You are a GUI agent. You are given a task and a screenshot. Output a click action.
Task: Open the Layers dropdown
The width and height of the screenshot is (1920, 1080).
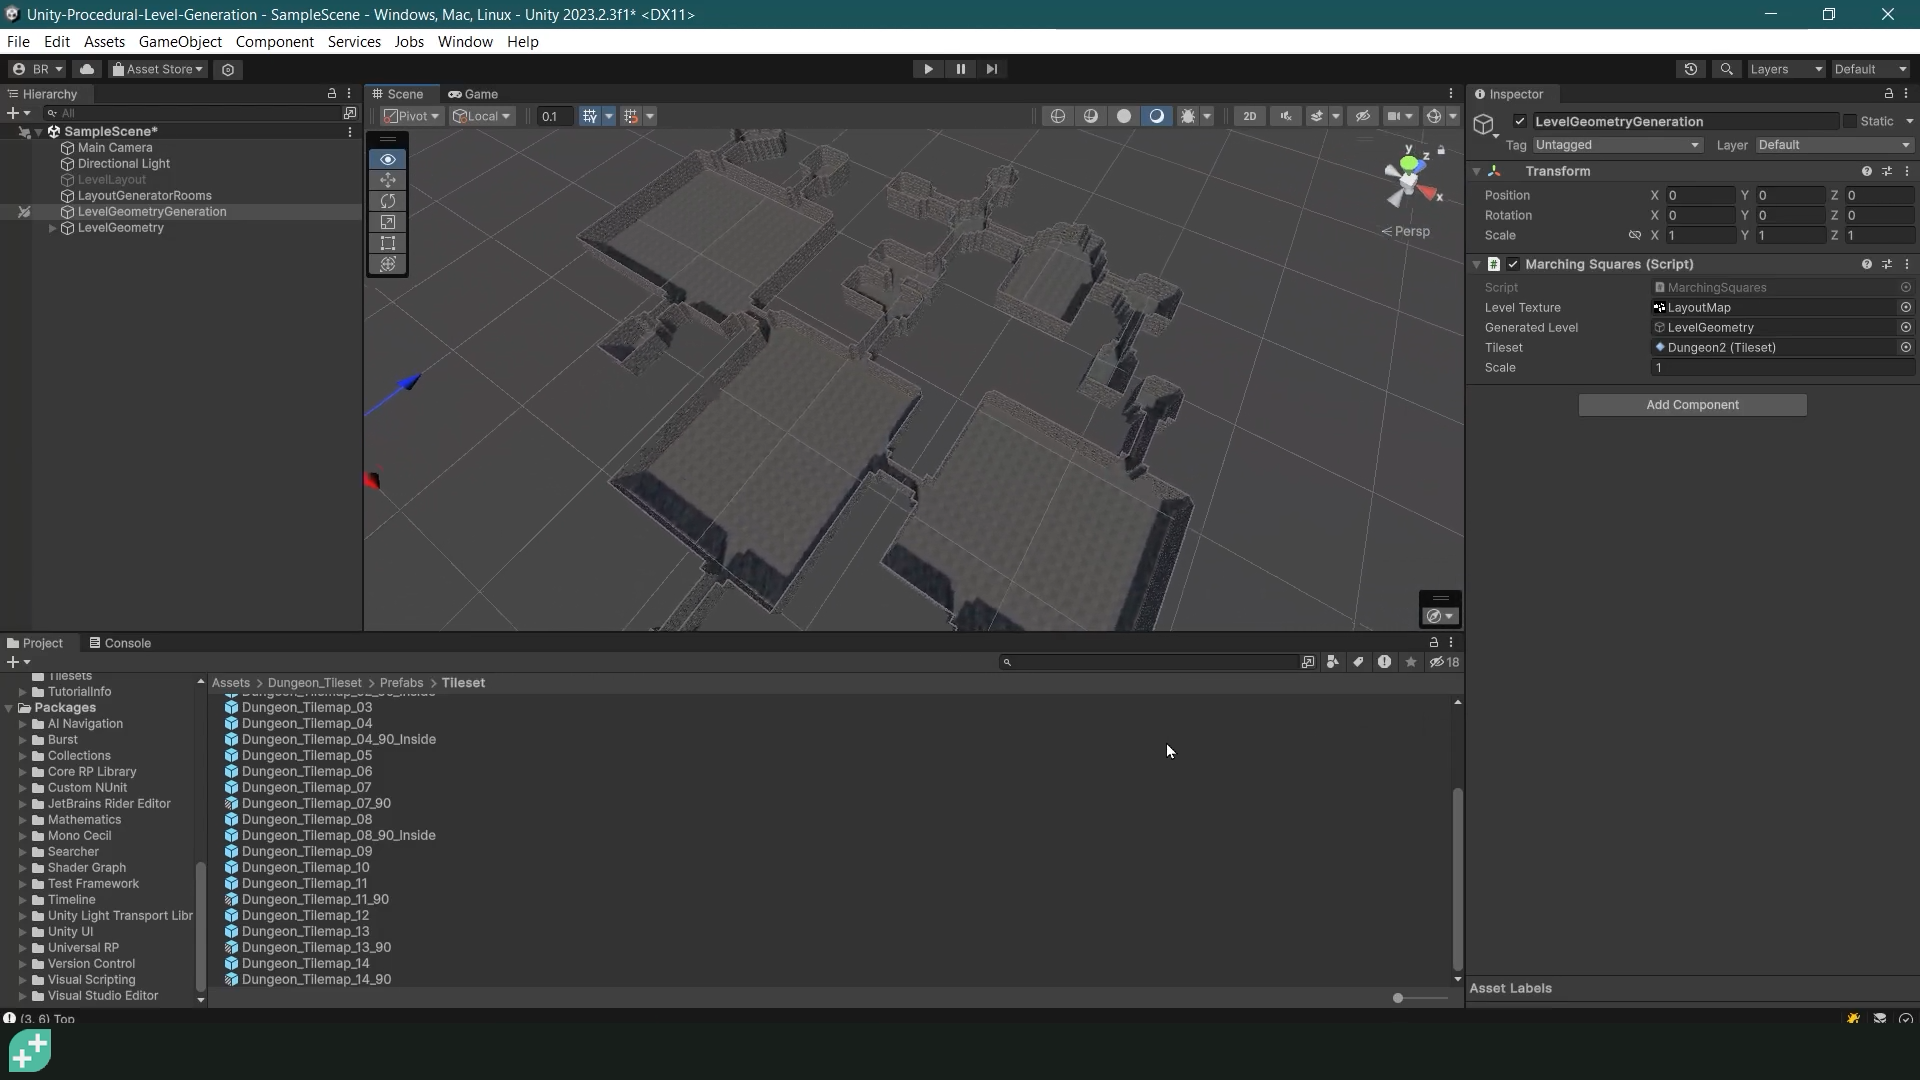coord(1785,68)
